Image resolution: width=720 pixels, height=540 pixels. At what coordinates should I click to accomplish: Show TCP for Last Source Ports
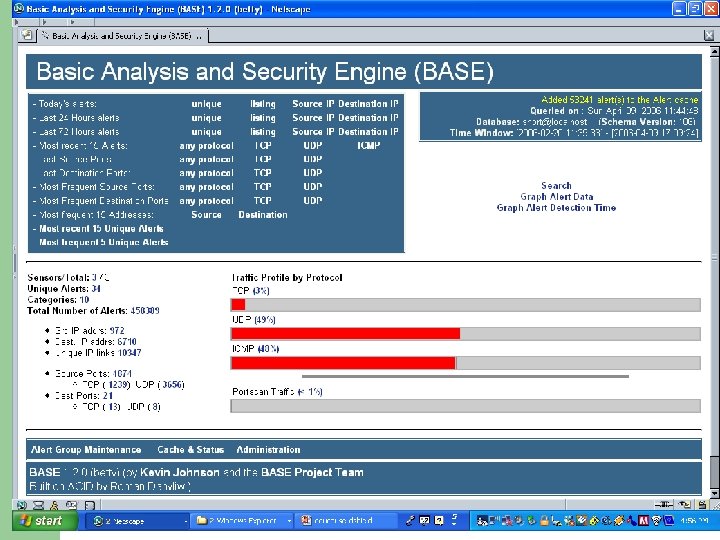[263, 159]
